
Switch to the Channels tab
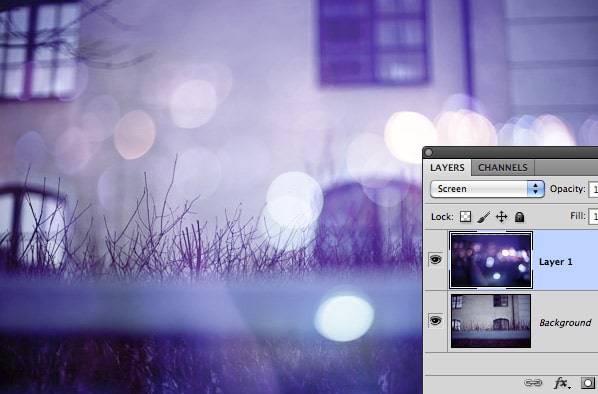(x=503, y=167)
